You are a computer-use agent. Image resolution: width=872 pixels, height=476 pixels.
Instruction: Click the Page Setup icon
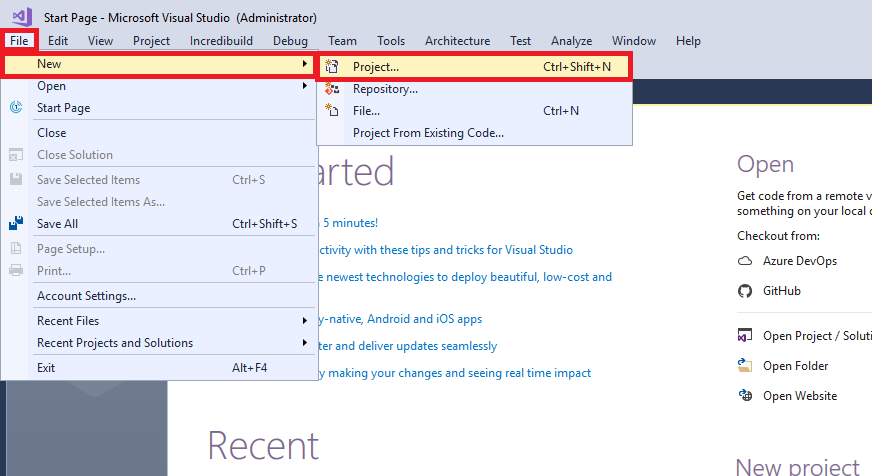16,248
